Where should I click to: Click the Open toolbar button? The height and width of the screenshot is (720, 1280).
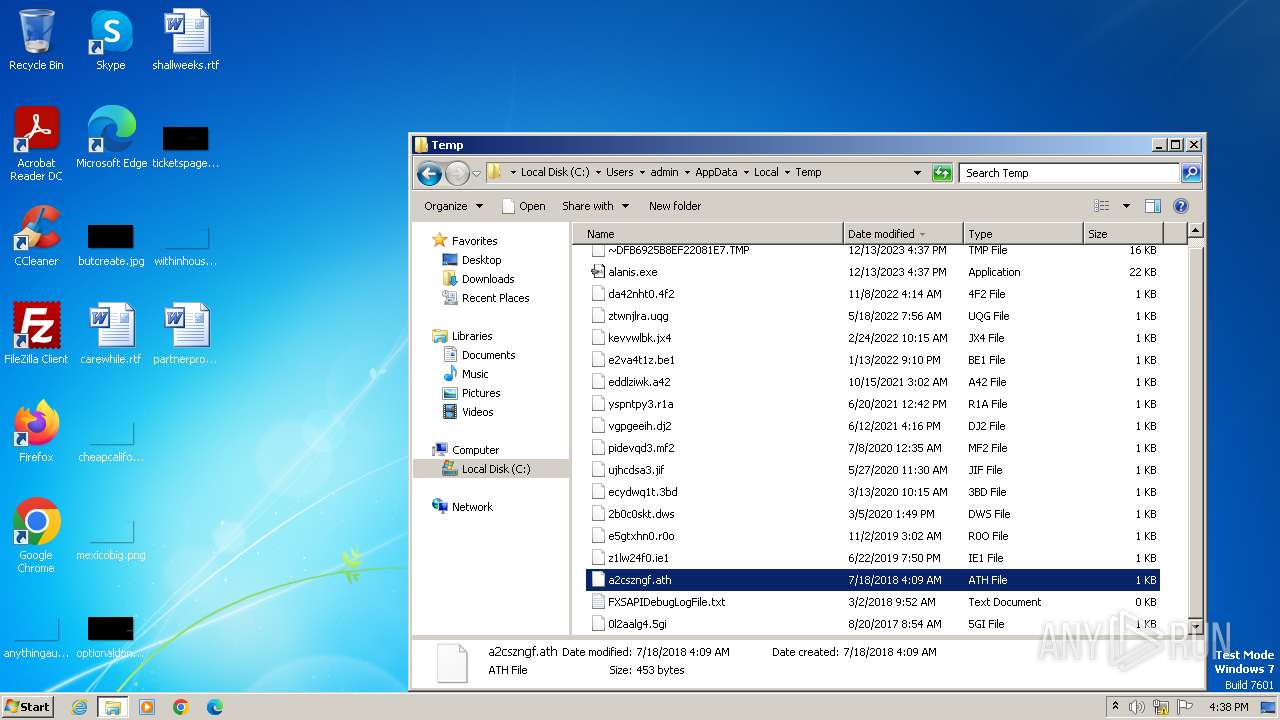[523, 206]
